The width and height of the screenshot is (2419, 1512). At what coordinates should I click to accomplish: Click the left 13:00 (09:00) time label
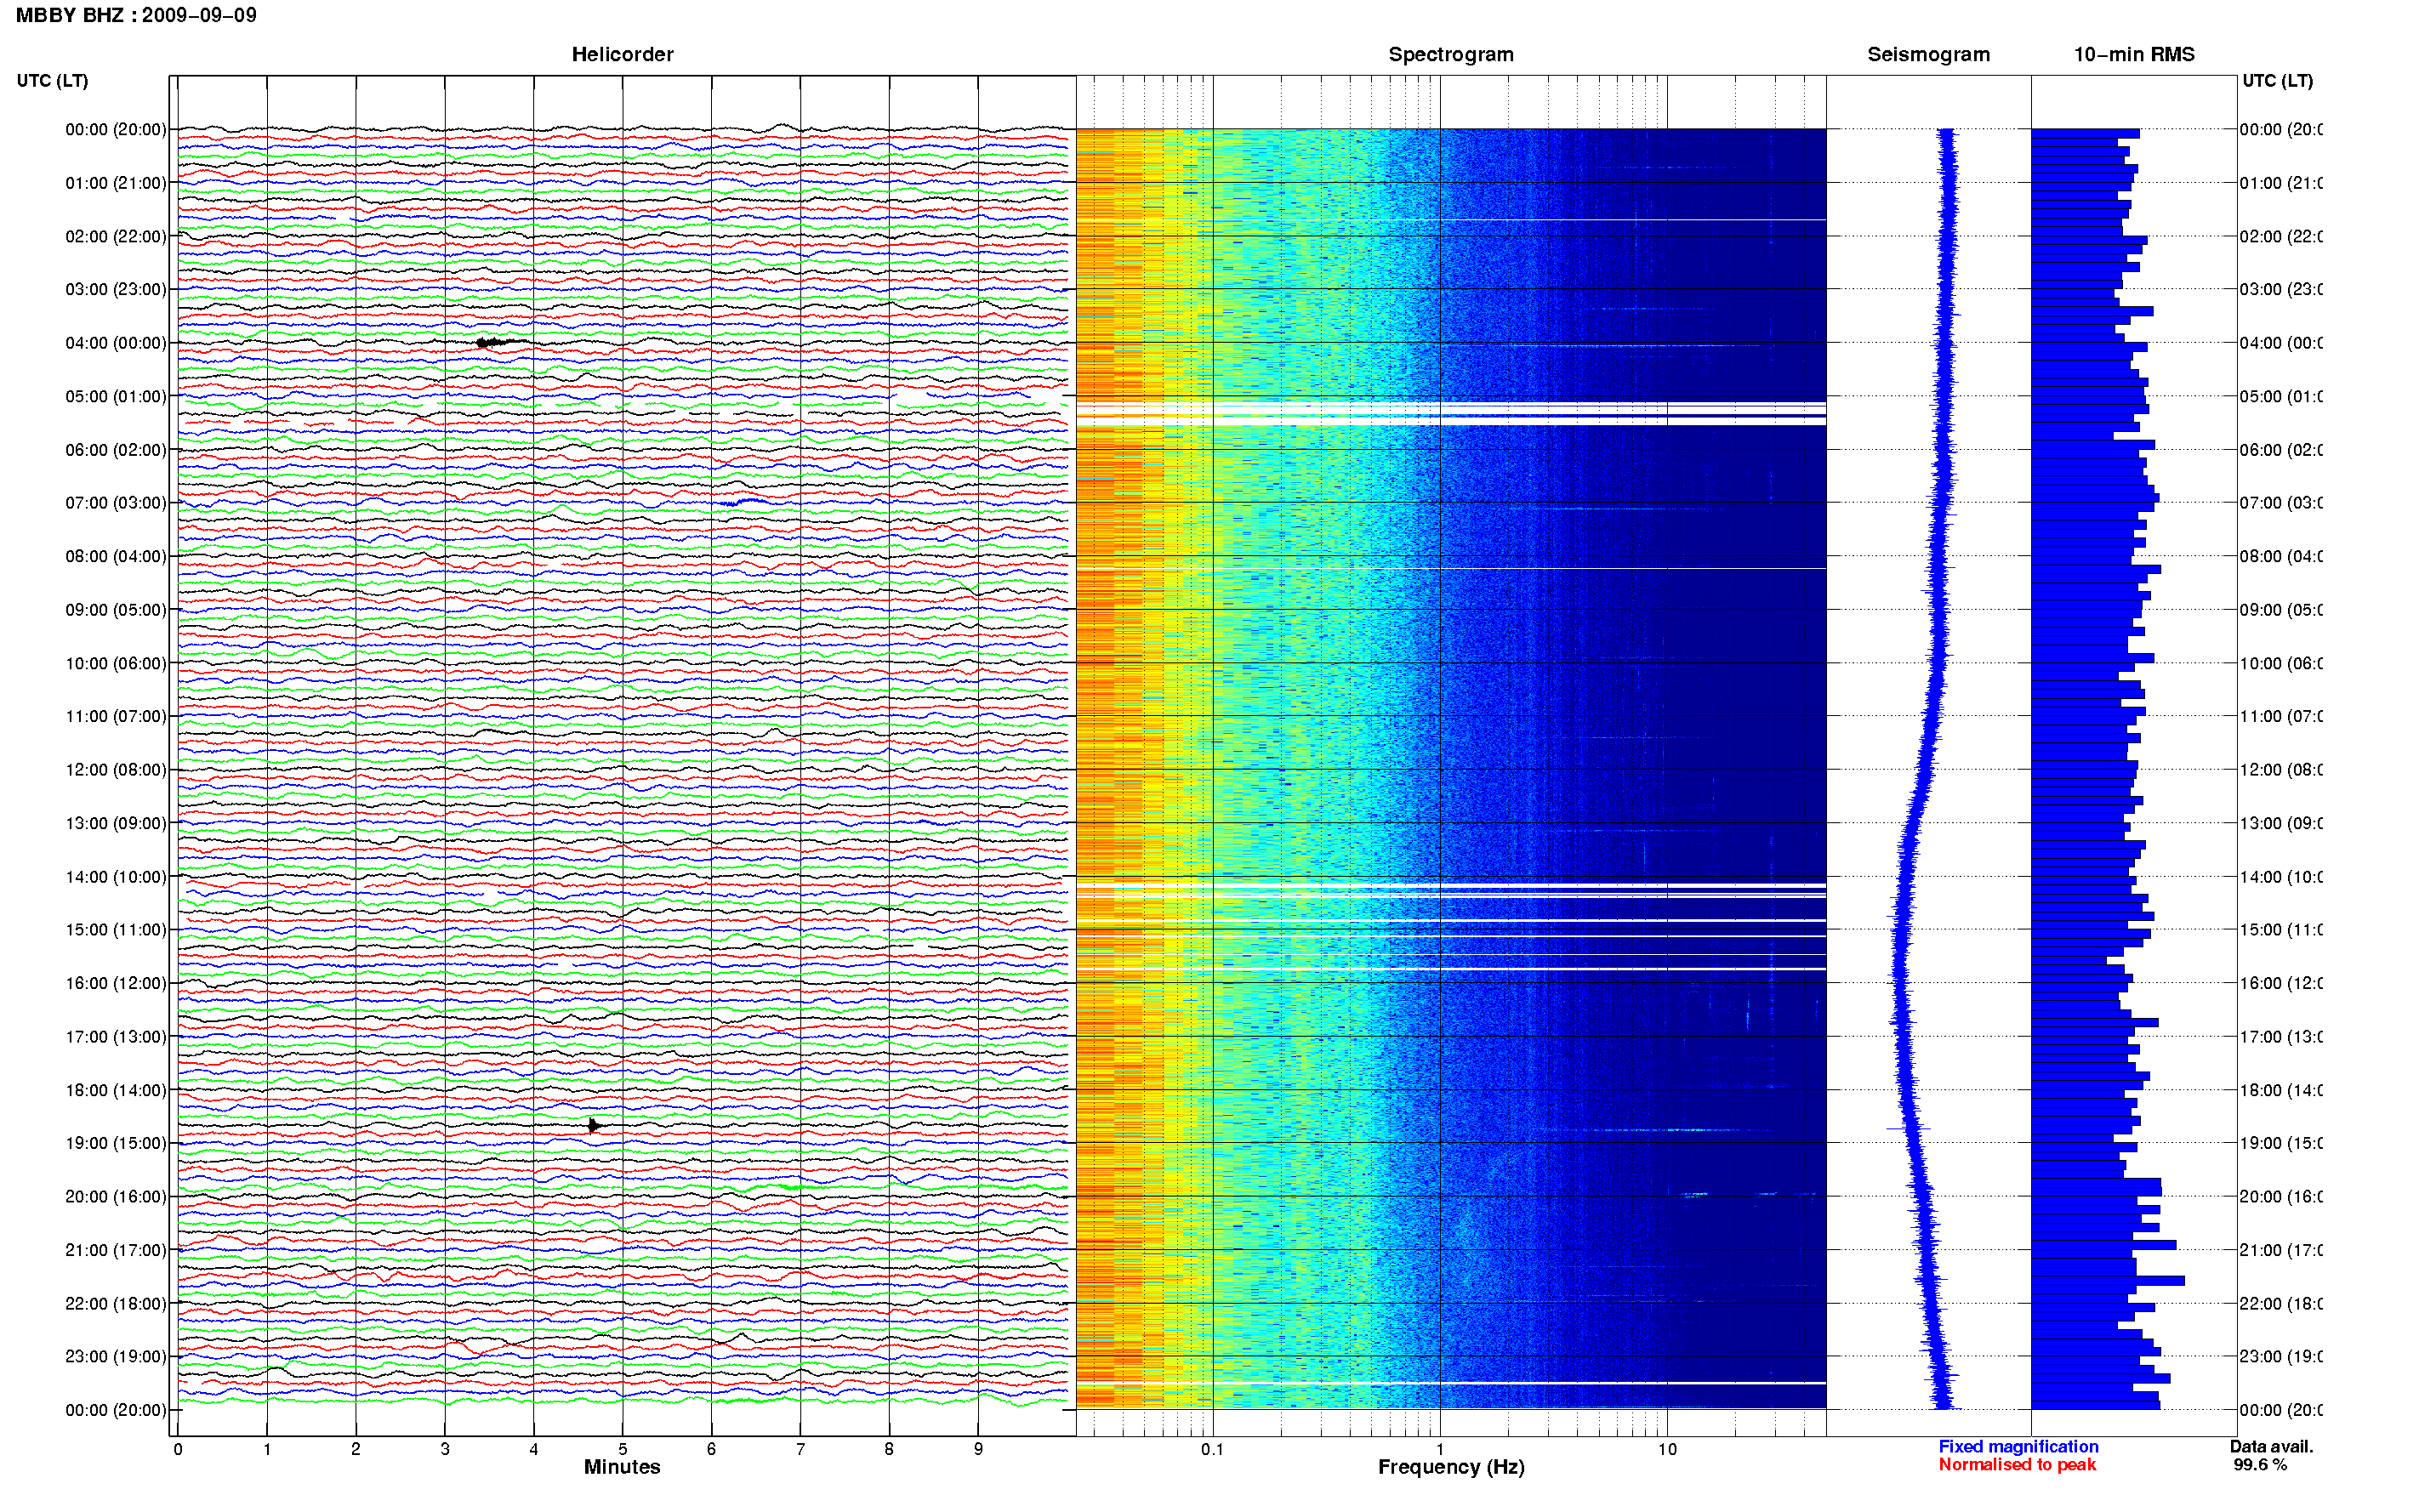(115, 823)
